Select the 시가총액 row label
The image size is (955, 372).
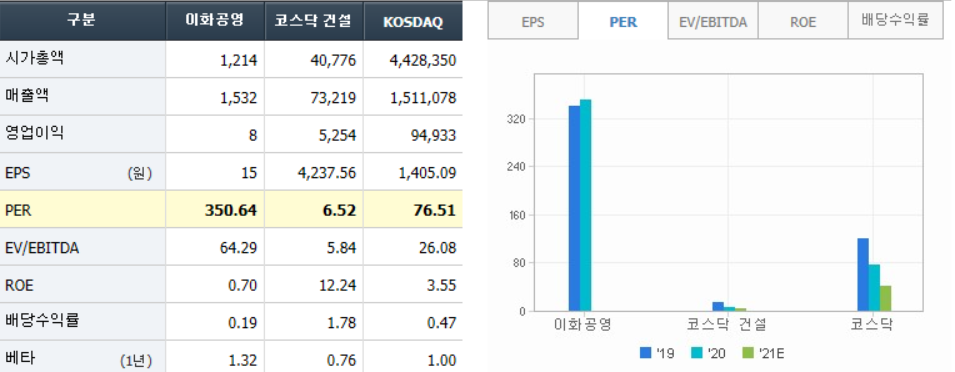[34, 59]
